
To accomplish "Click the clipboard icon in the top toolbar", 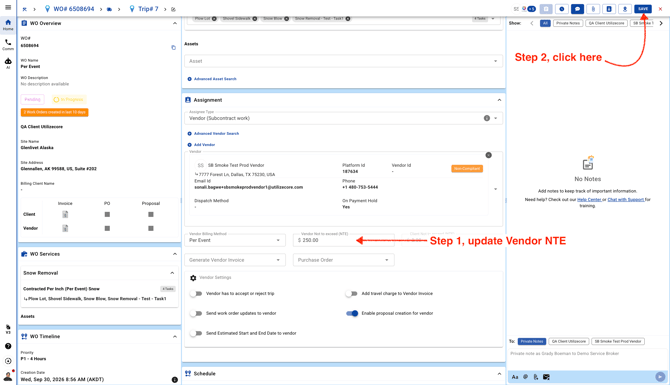I will (x=609, y=9).
